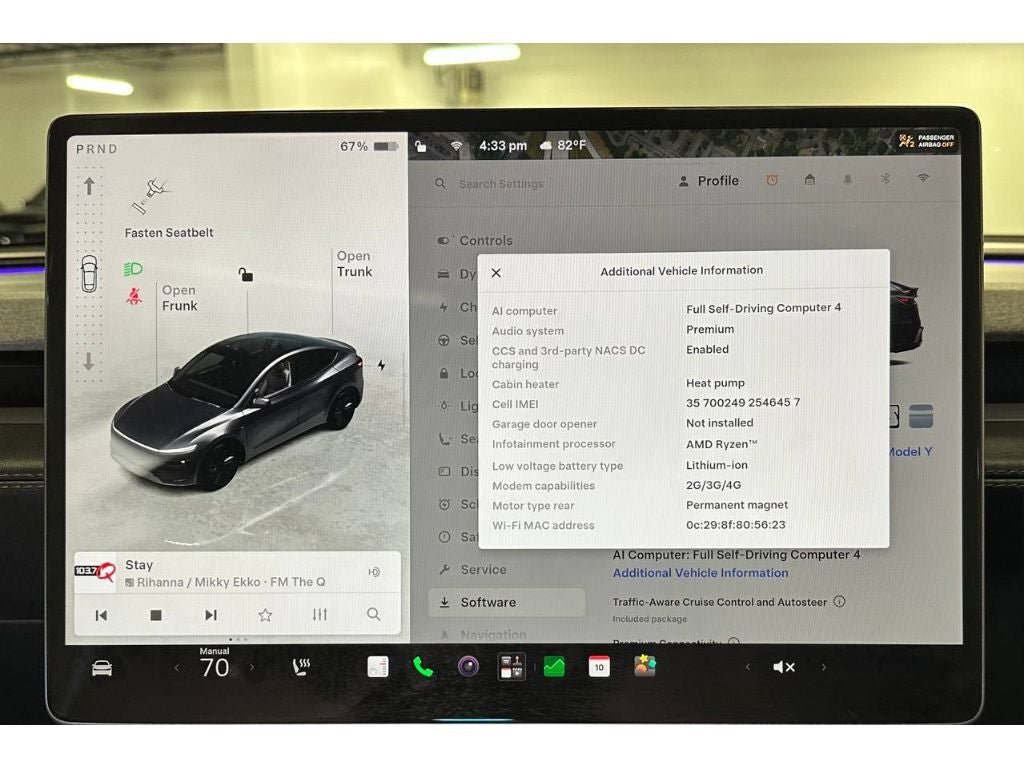Click the Search Settings field
Viewport: 1024px width, 768px height.
point(501,184)
